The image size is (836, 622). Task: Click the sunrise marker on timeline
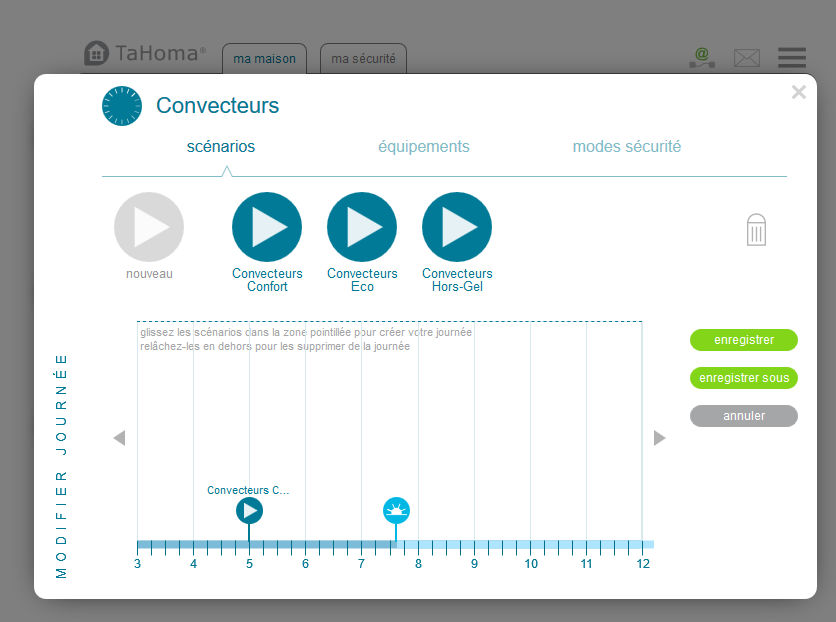point(396,511)
